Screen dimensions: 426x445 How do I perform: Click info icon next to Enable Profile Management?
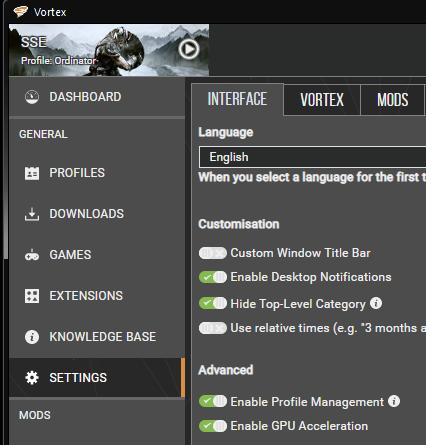(394, 401)
